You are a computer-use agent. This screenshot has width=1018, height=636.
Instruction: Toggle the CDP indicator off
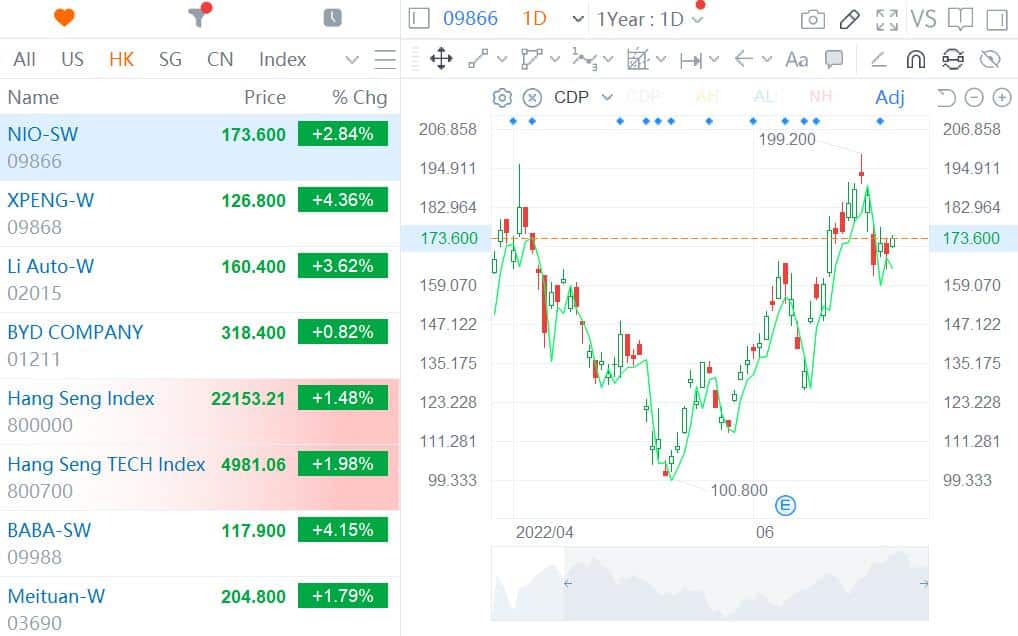tap(530, 97)
